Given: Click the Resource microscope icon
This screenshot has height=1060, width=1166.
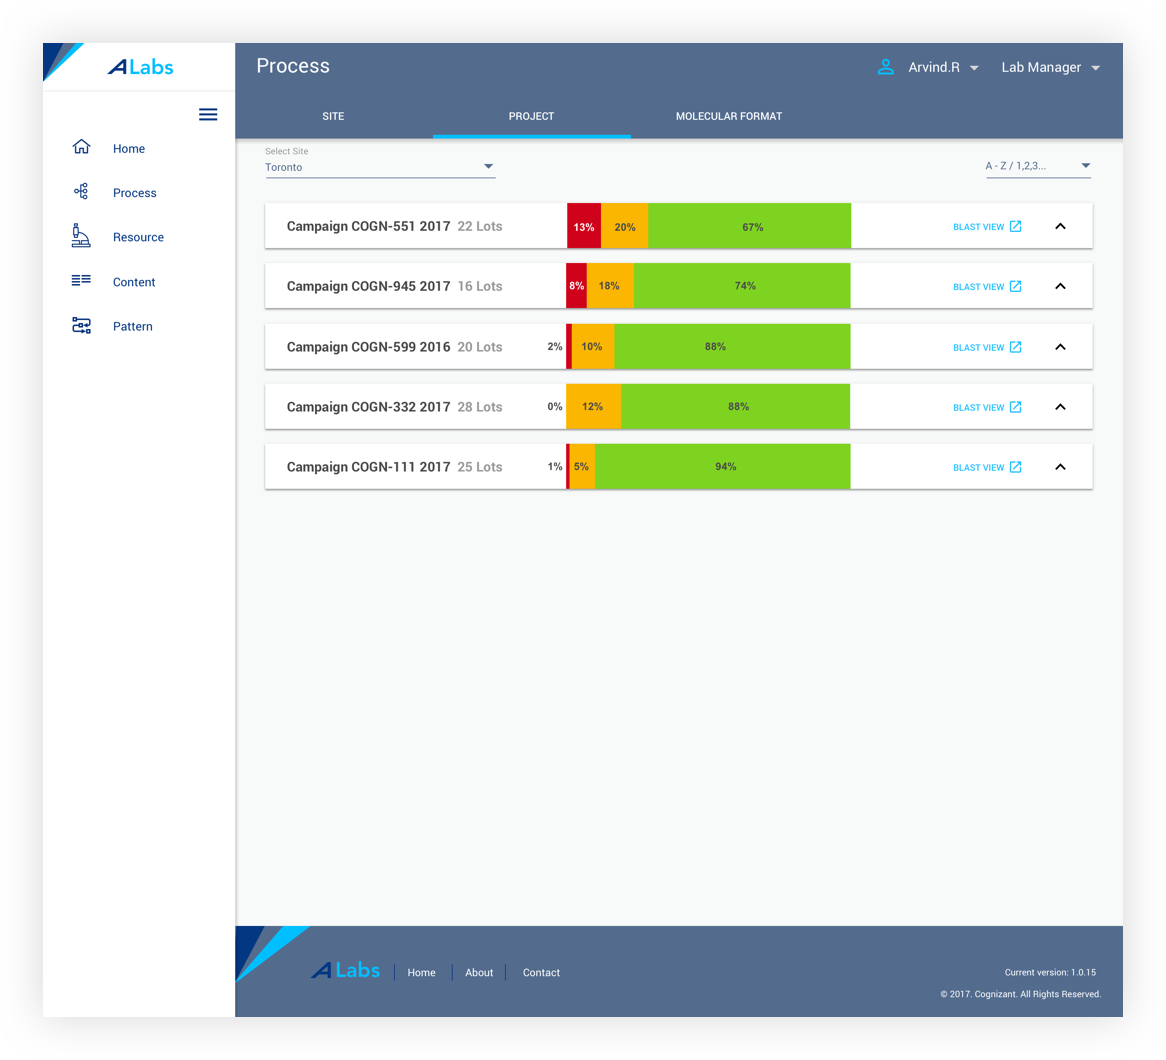Looking at the screenshot, I should [x=80, y=236].
